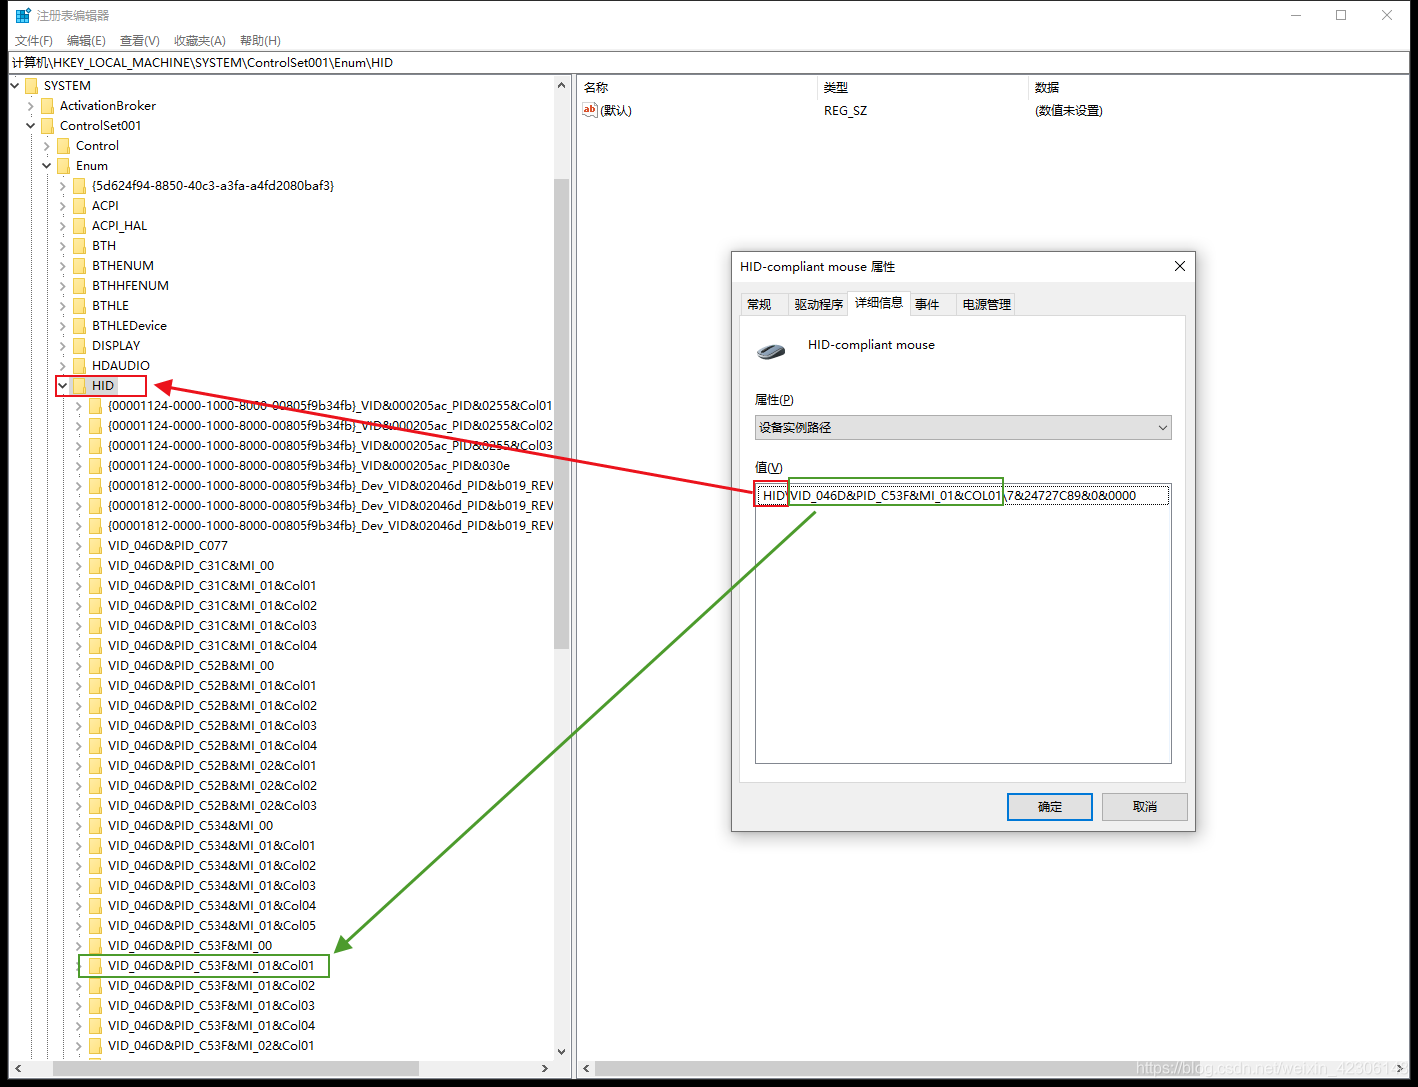Sort by 类型 column header
Viewport: 1418px width, 1087px height.
[x=923, y=88]
